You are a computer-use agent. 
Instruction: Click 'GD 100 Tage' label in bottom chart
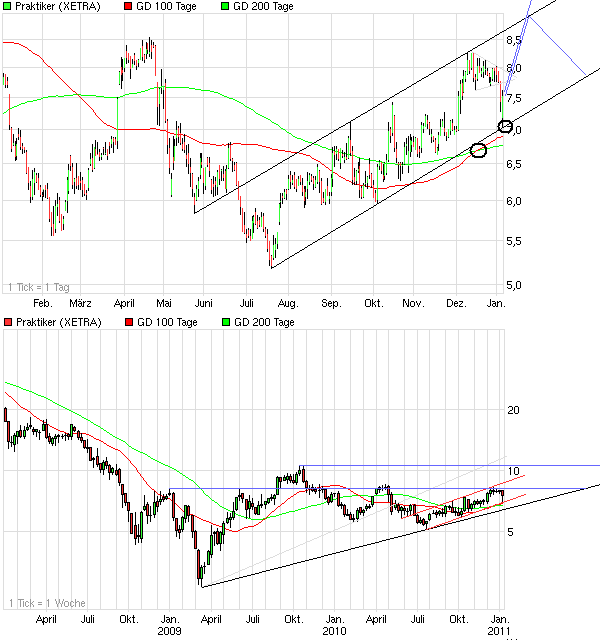[x=167, y=322]
